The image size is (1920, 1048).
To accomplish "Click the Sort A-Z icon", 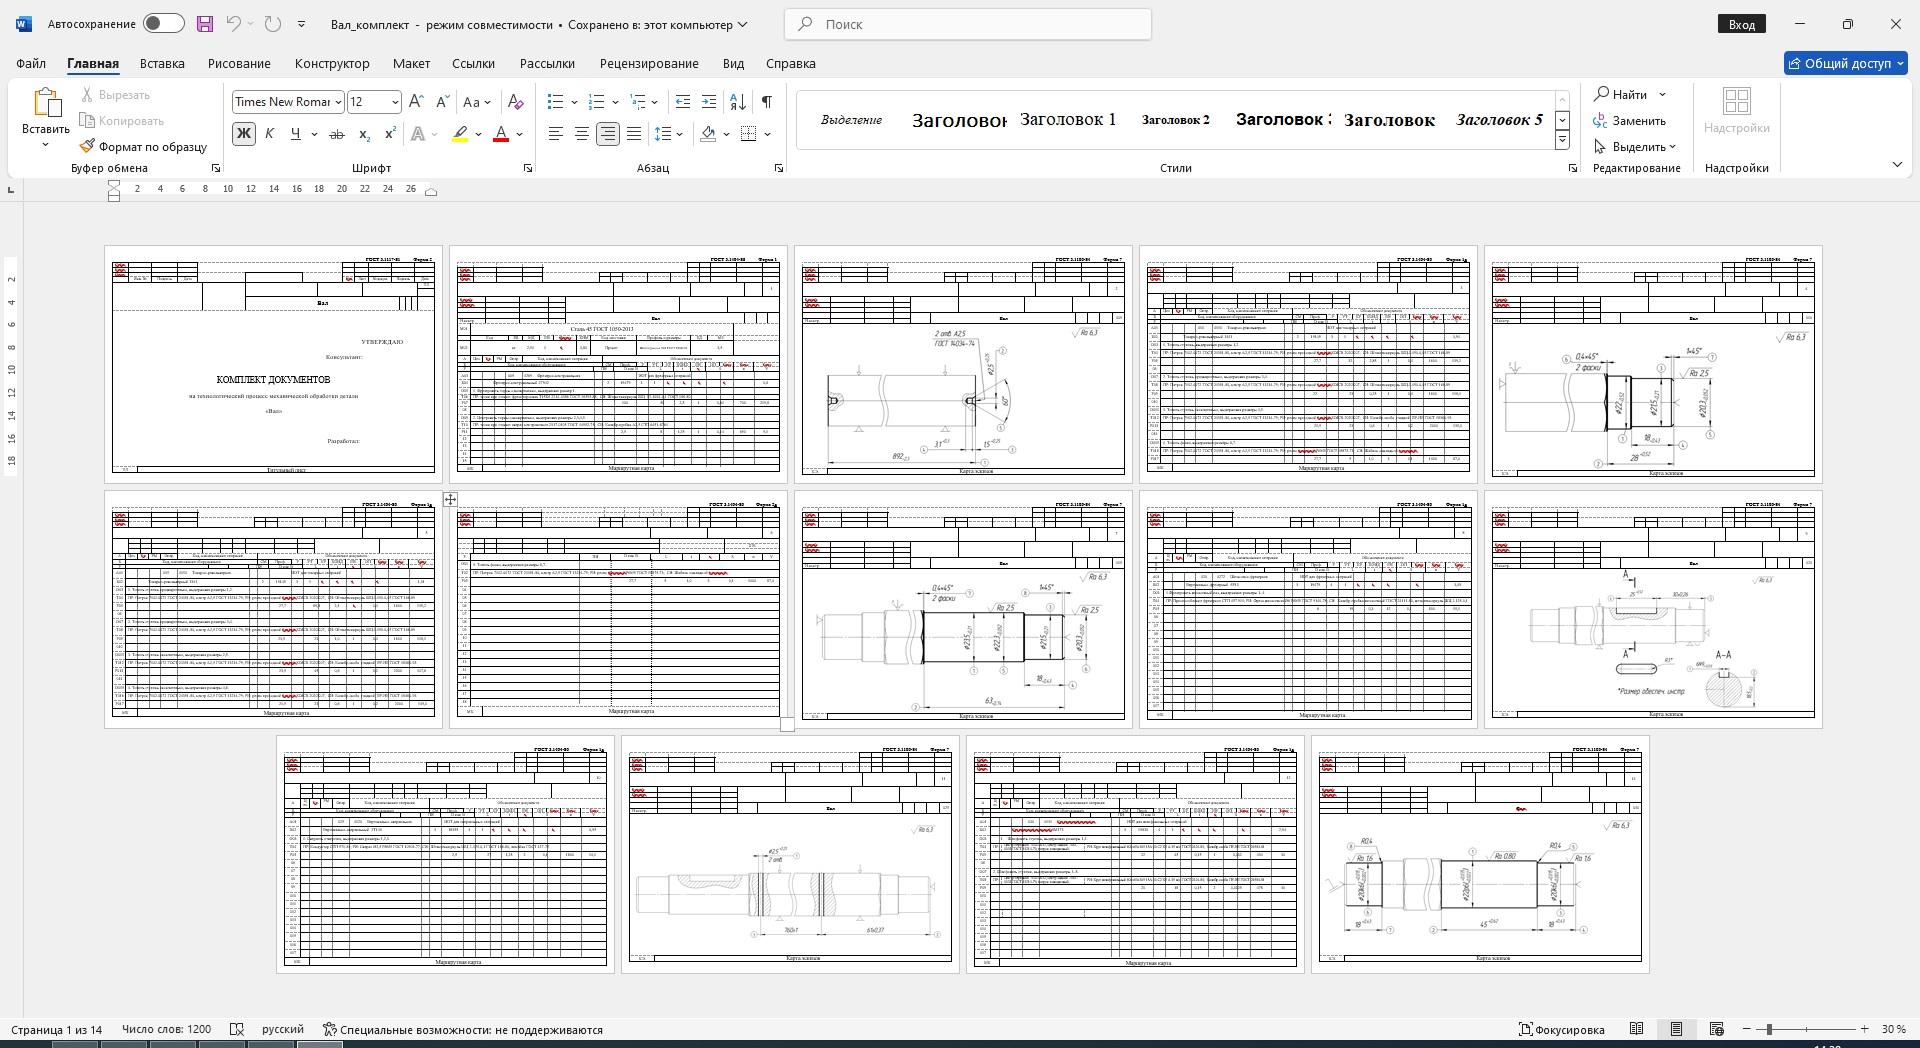I will tap(738, 102).
